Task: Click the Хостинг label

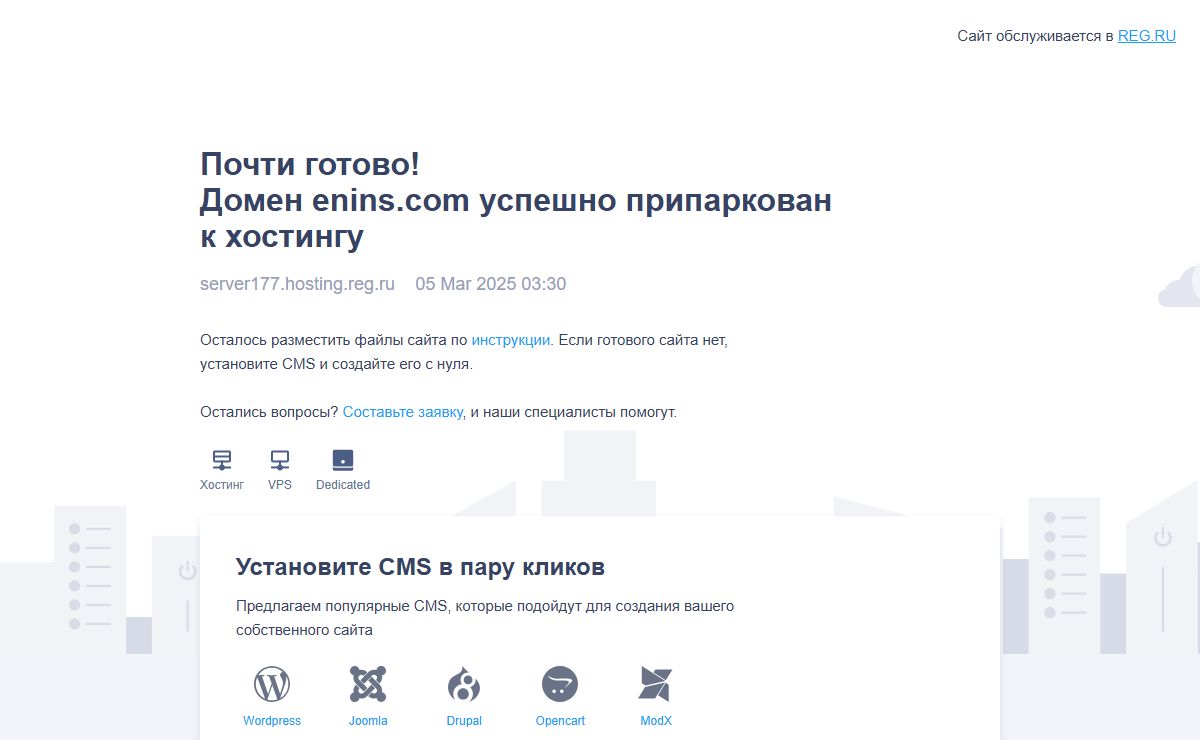Action: click(x=222, y=485)
